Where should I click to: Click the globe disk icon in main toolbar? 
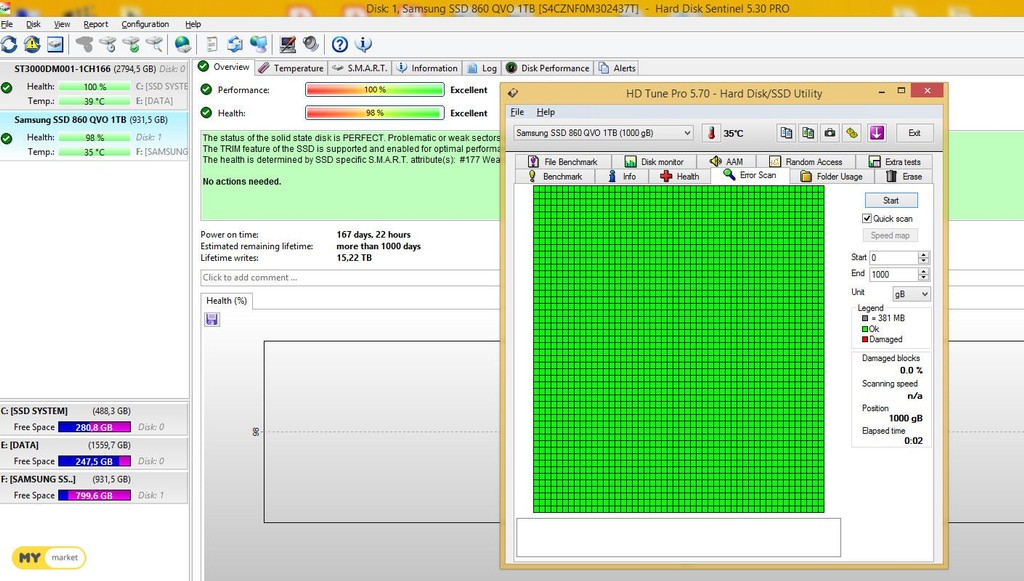183,45
